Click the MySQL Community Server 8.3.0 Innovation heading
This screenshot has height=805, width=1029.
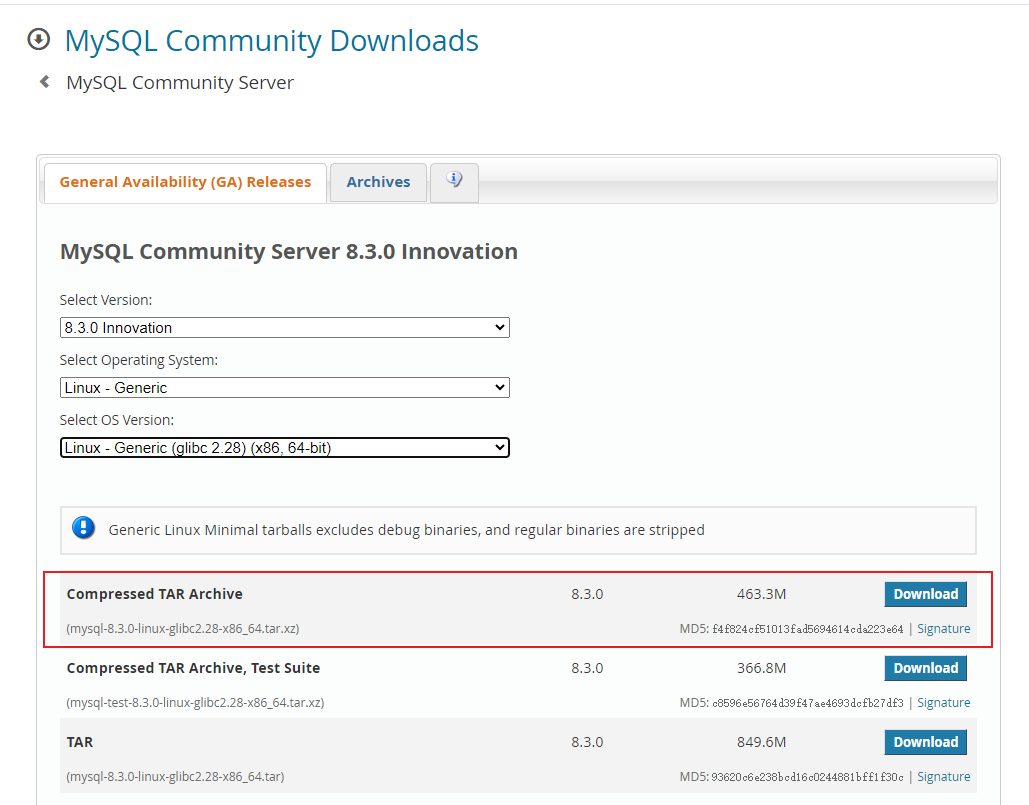click(x=289, y=251)
